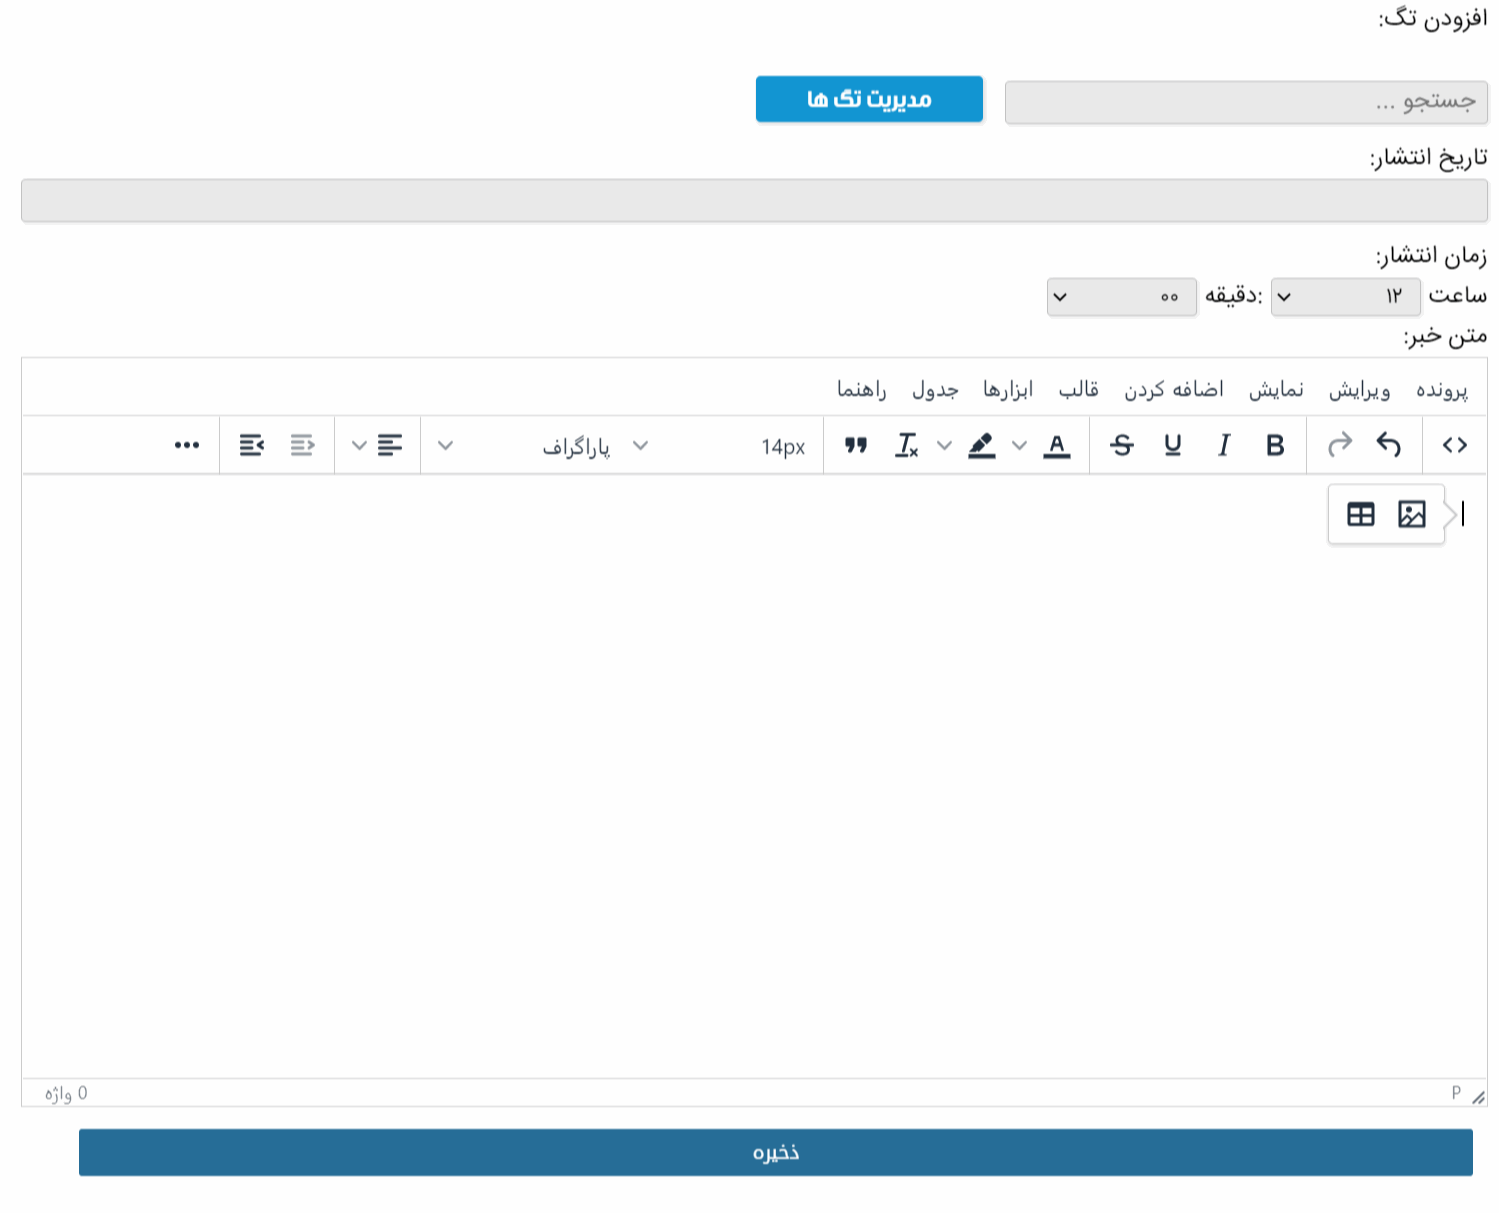The width and height of the screenshot is (1499, 1213).
Task: Click the undo arrow icon
Action: click(1389, 445)
